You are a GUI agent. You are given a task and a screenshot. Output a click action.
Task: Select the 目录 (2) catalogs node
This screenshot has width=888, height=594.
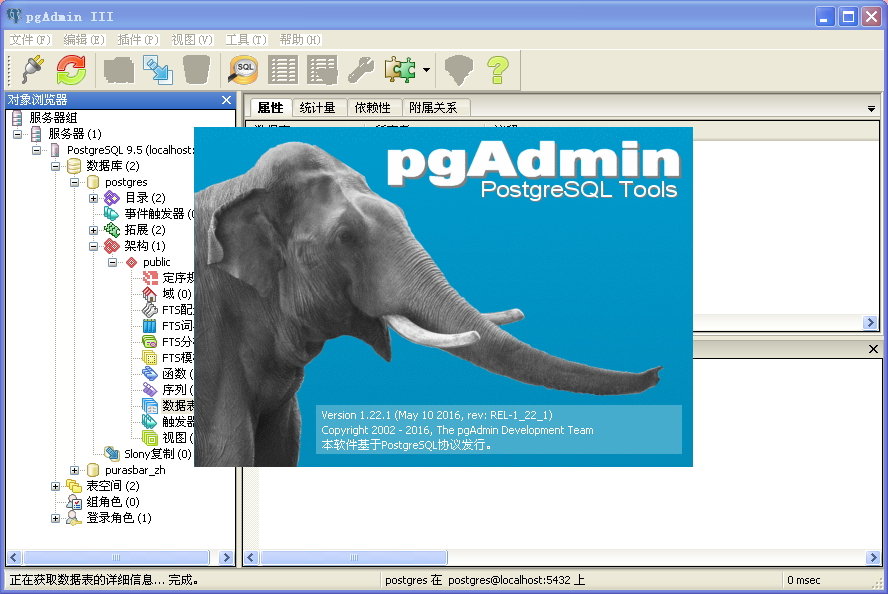coord(145,198)
